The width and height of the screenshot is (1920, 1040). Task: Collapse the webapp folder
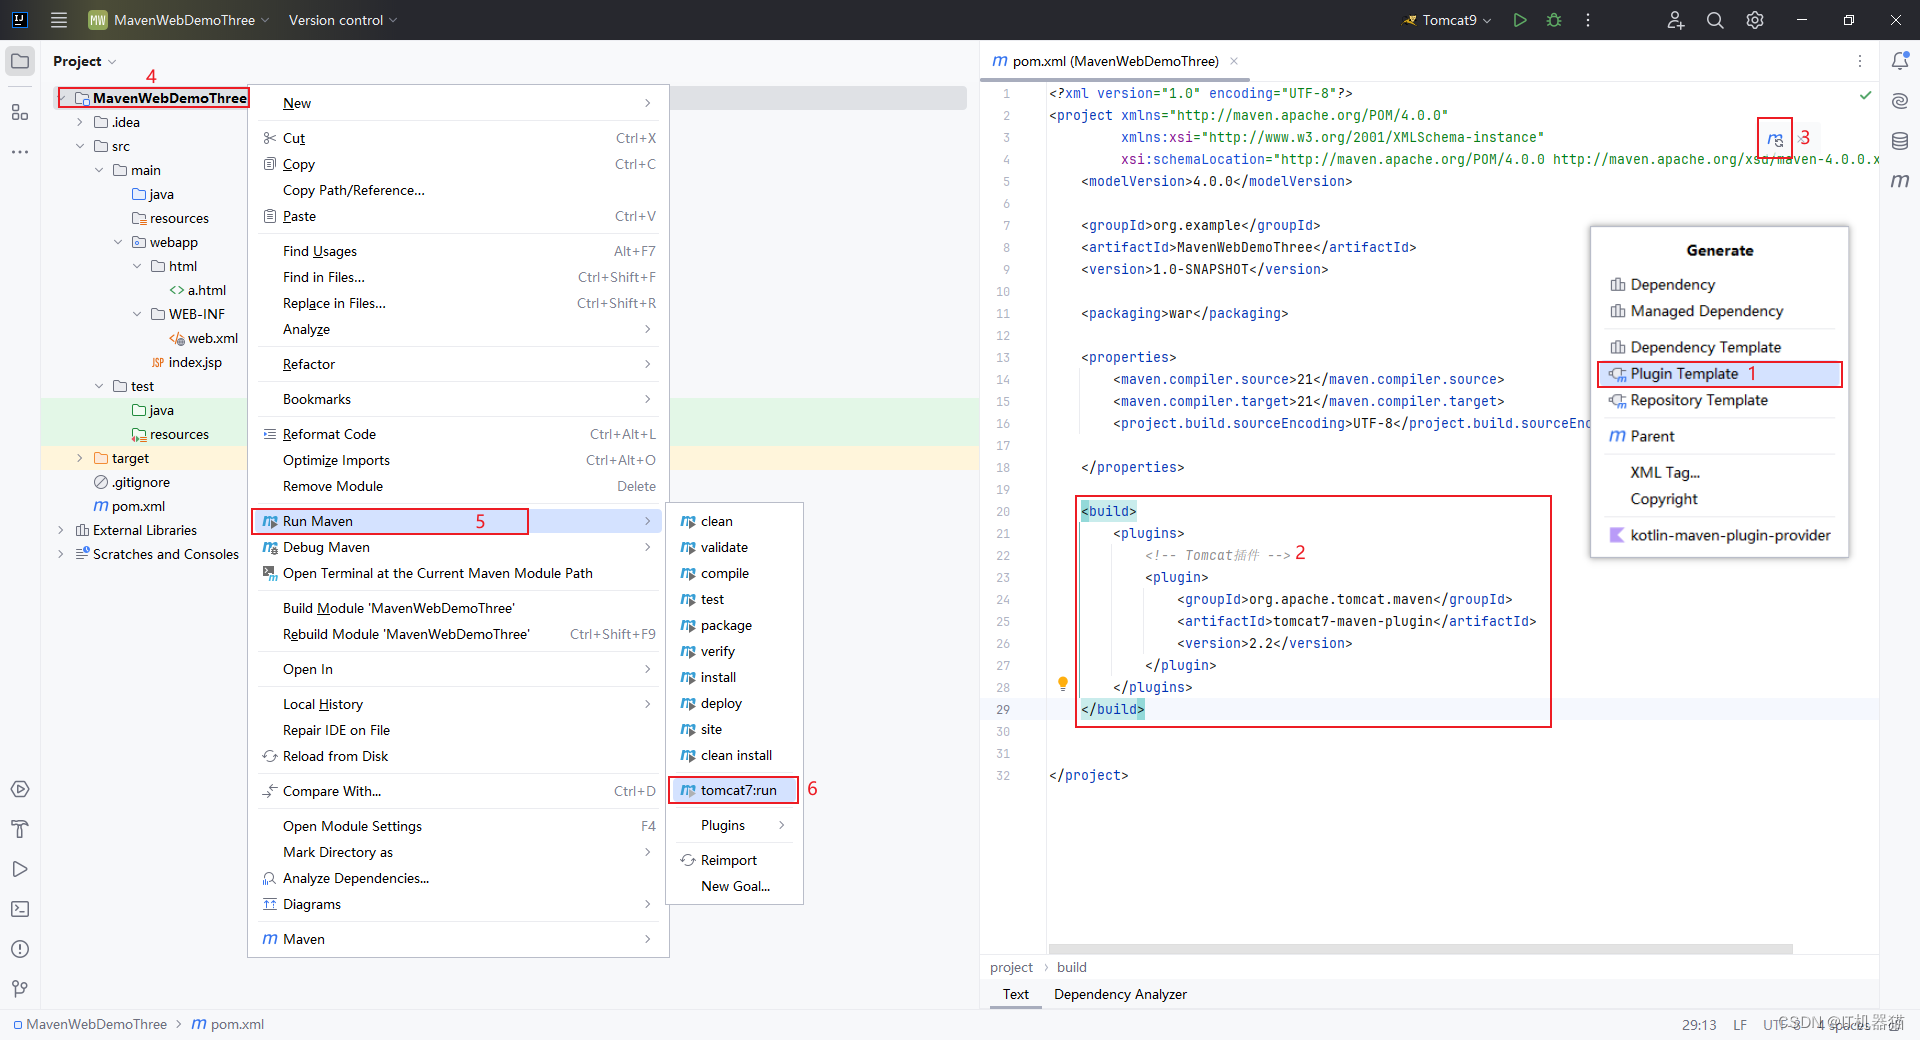[x=118, y=242]
